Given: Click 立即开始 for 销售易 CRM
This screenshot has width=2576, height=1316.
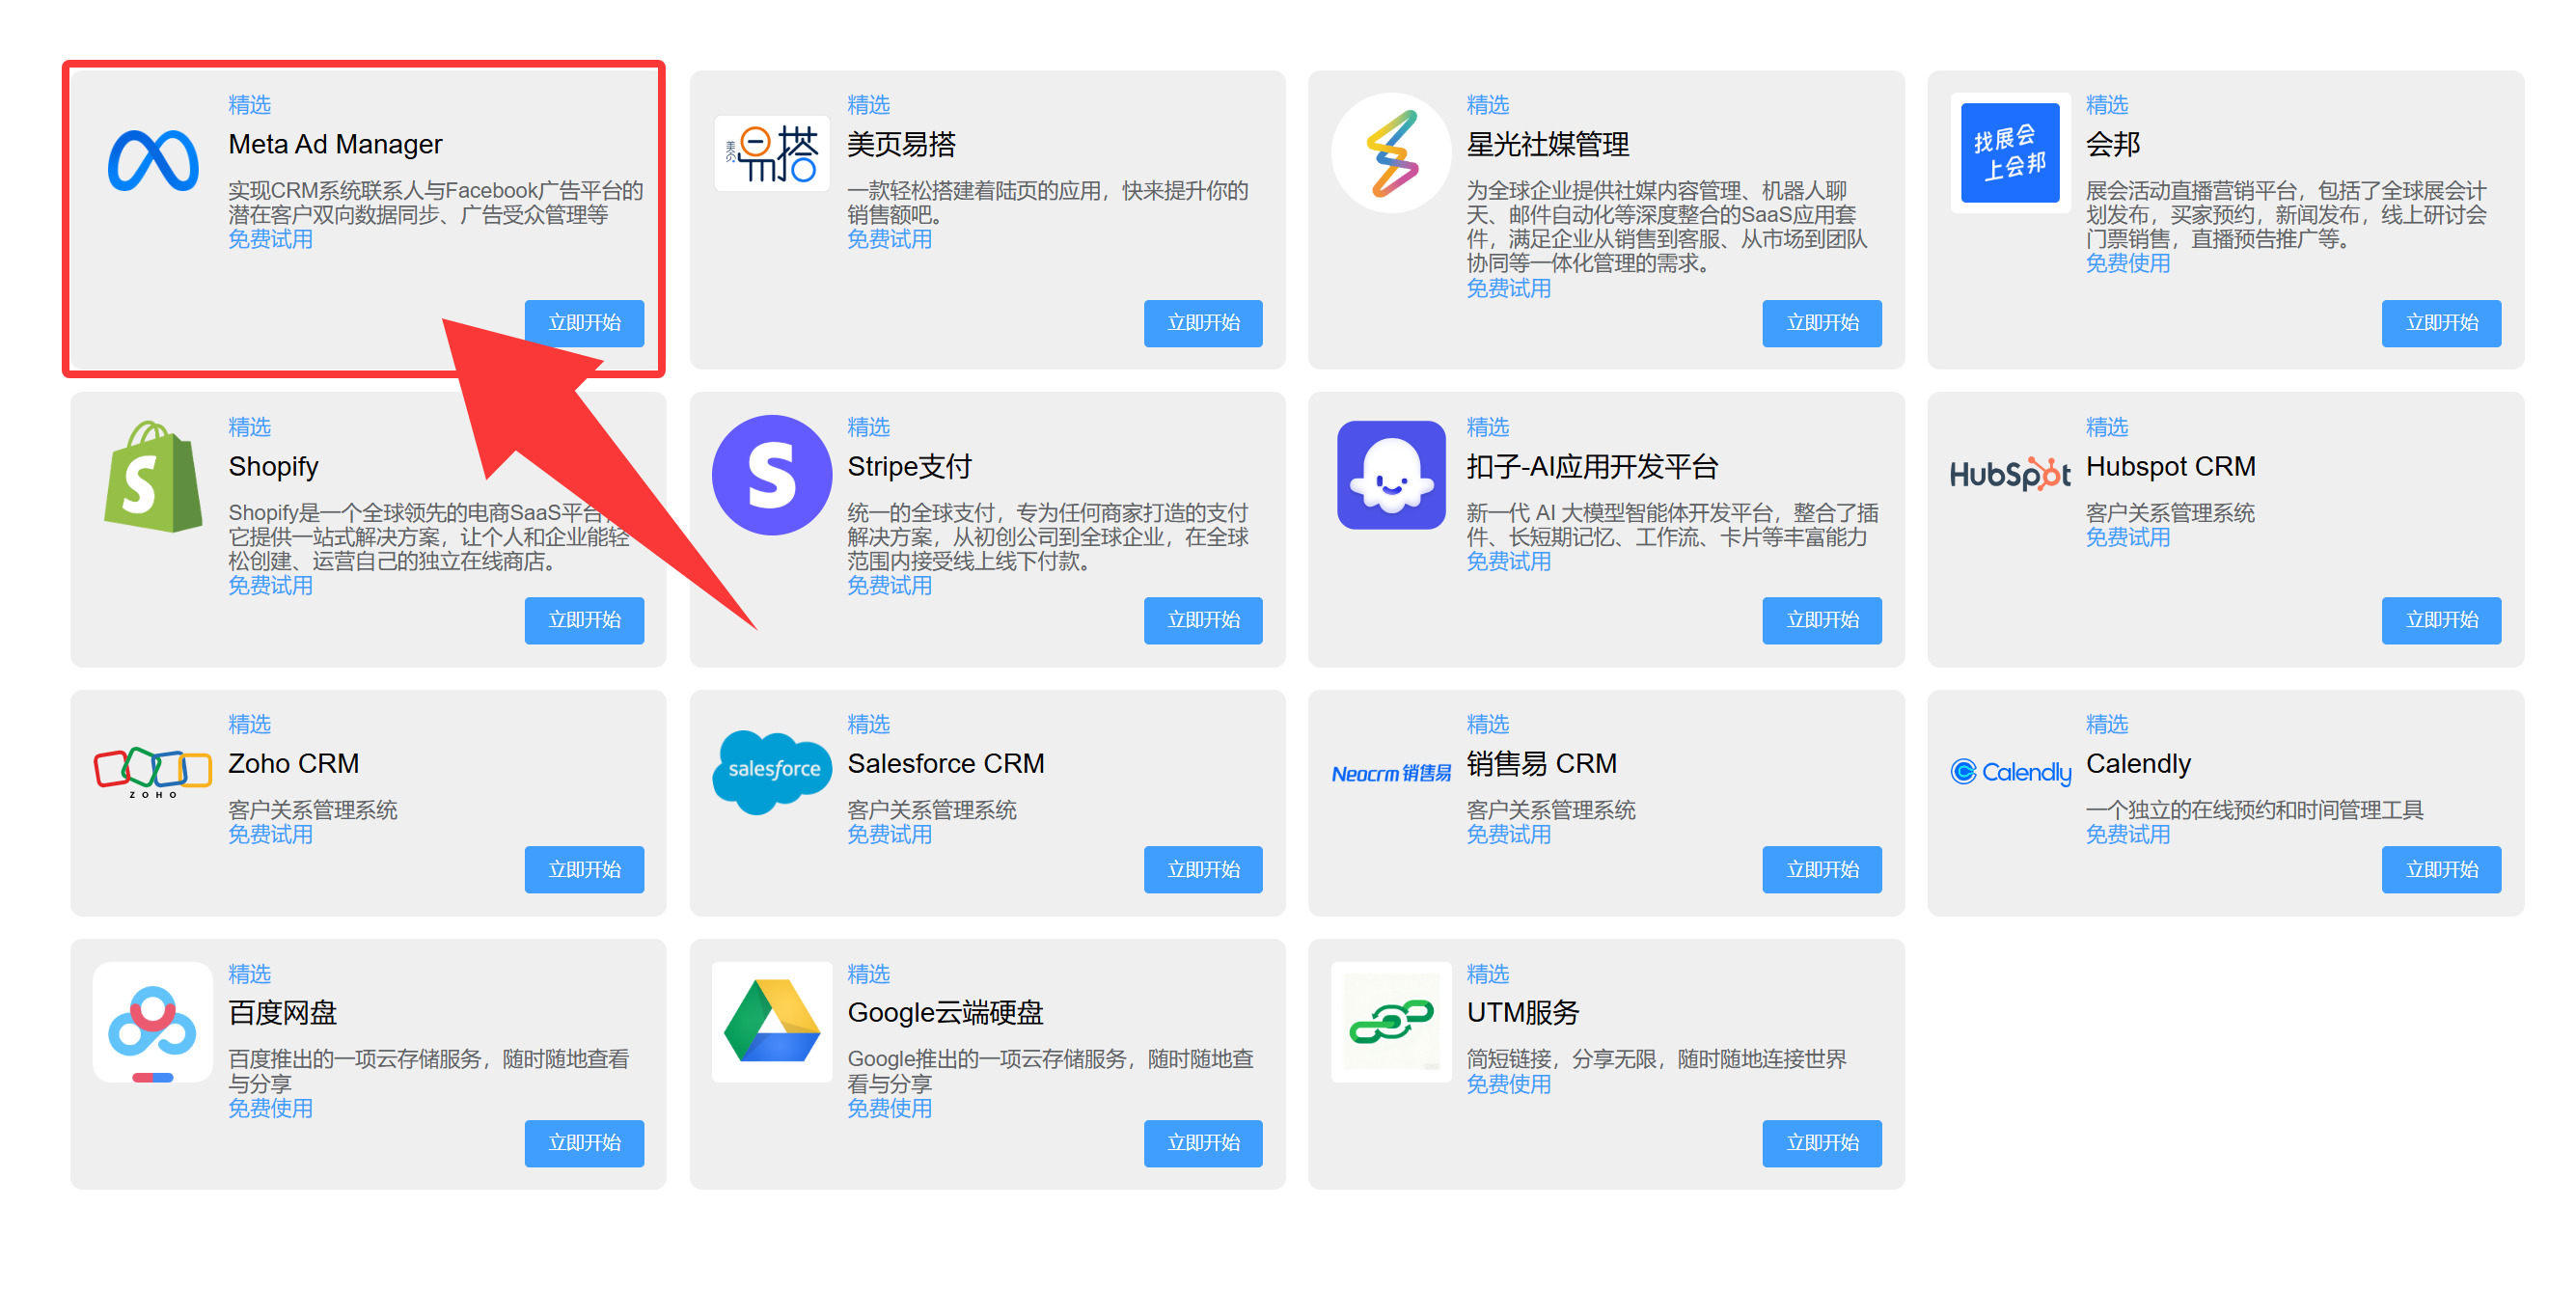Looking at the screenshot, I should pos(1822,870).
